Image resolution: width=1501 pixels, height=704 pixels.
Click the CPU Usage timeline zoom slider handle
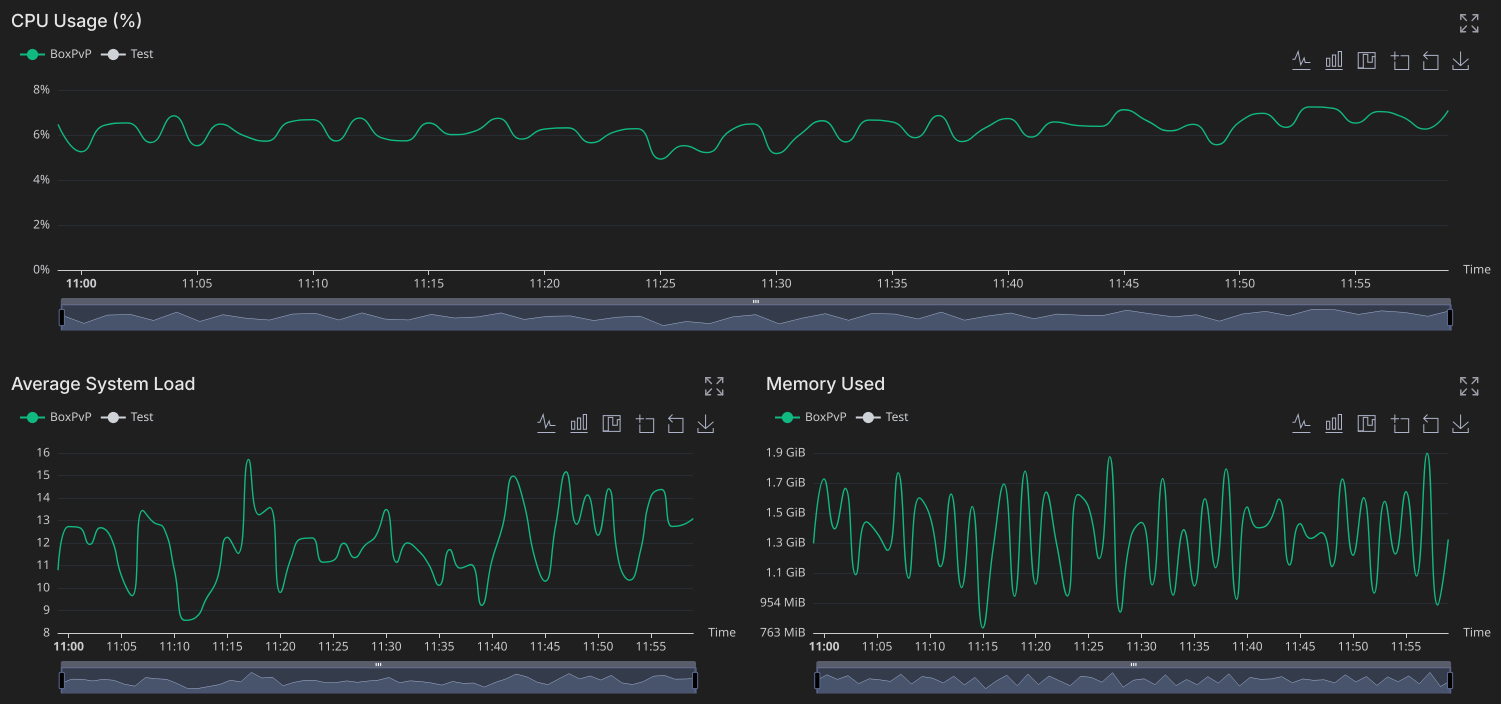click(755, 299)
